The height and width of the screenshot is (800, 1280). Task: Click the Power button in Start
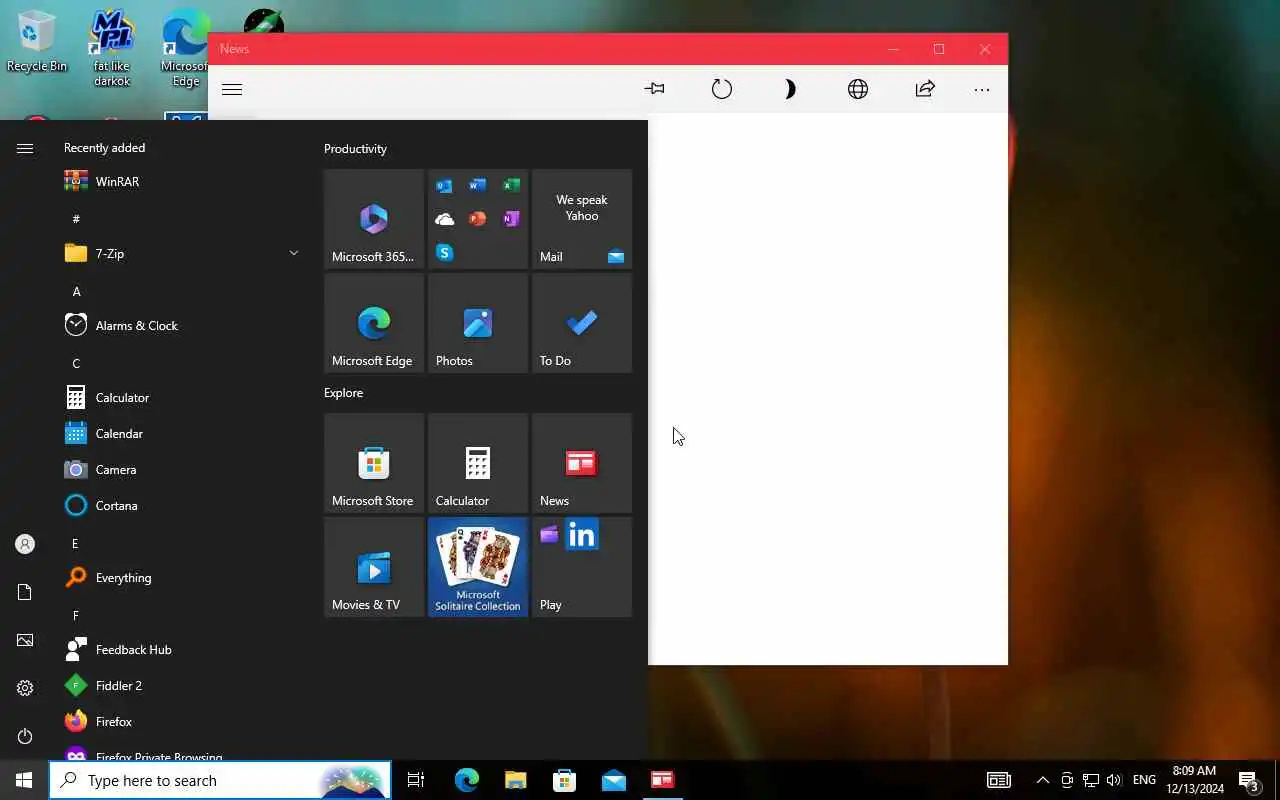click(x=25, y=736)
